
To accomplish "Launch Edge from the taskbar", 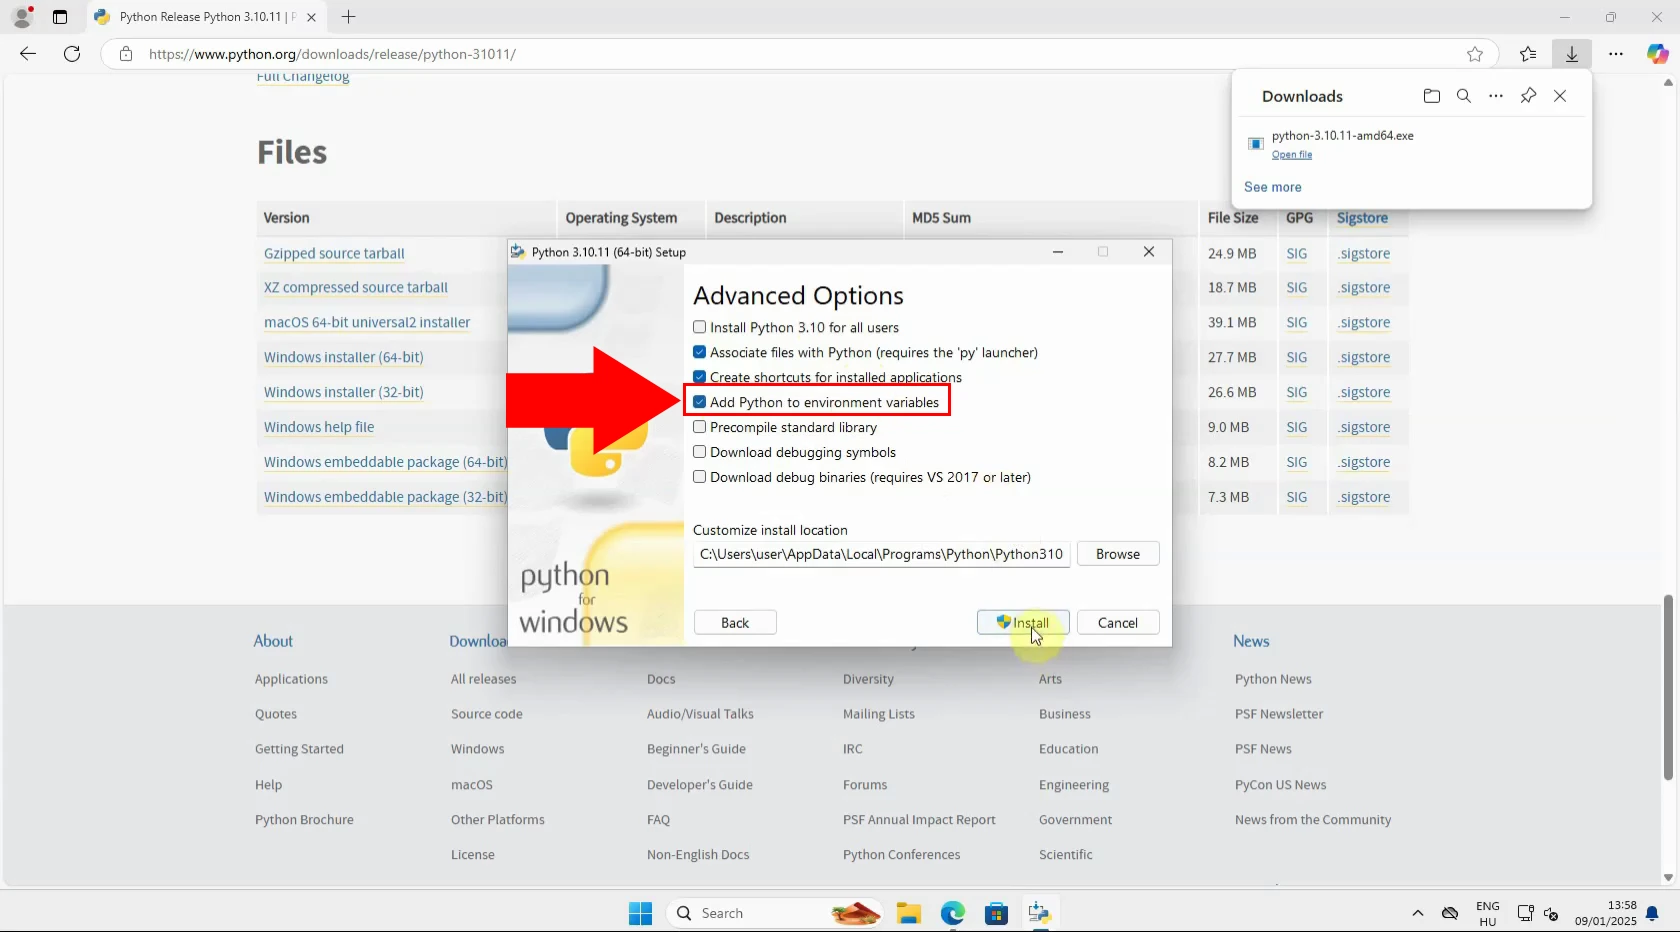I will coord(953,913).
